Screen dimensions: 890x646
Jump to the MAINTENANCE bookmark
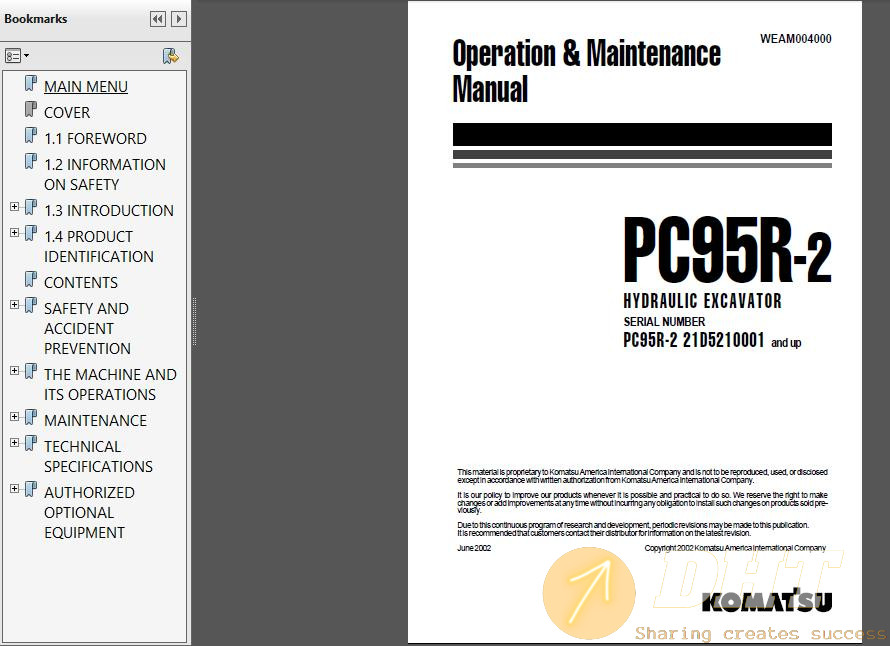pos(95,421)
